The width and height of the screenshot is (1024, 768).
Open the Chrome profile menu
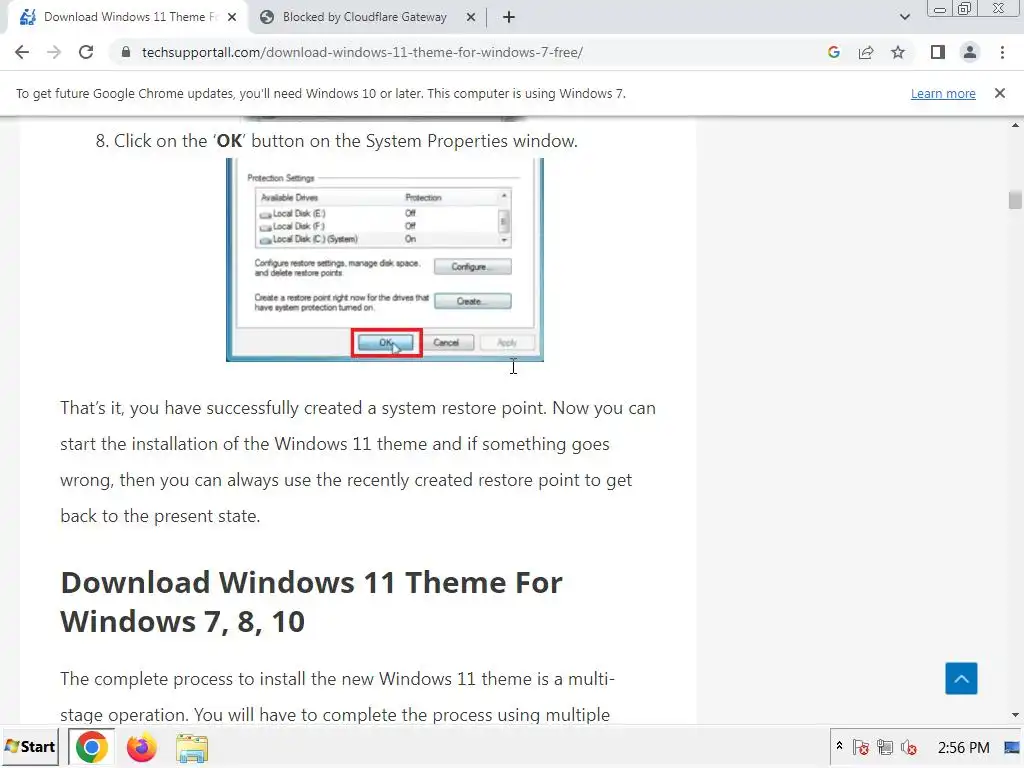[970, 52]
